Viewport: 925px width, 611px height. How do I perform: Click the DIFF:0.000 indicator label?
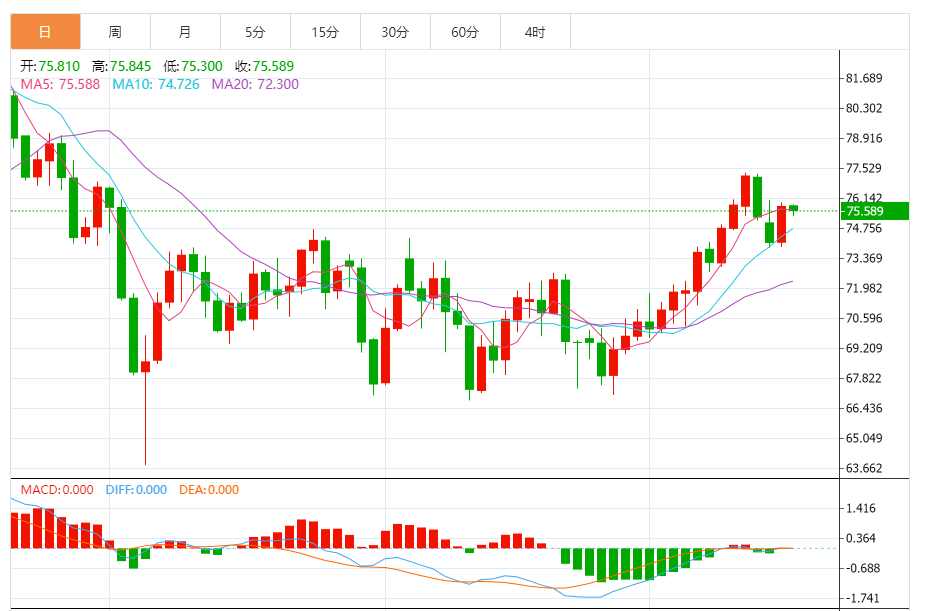136,490
